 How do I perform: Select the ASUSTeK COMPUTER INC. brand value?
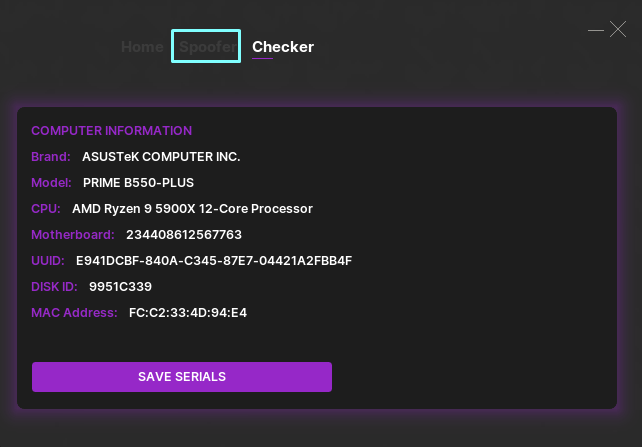161,157
